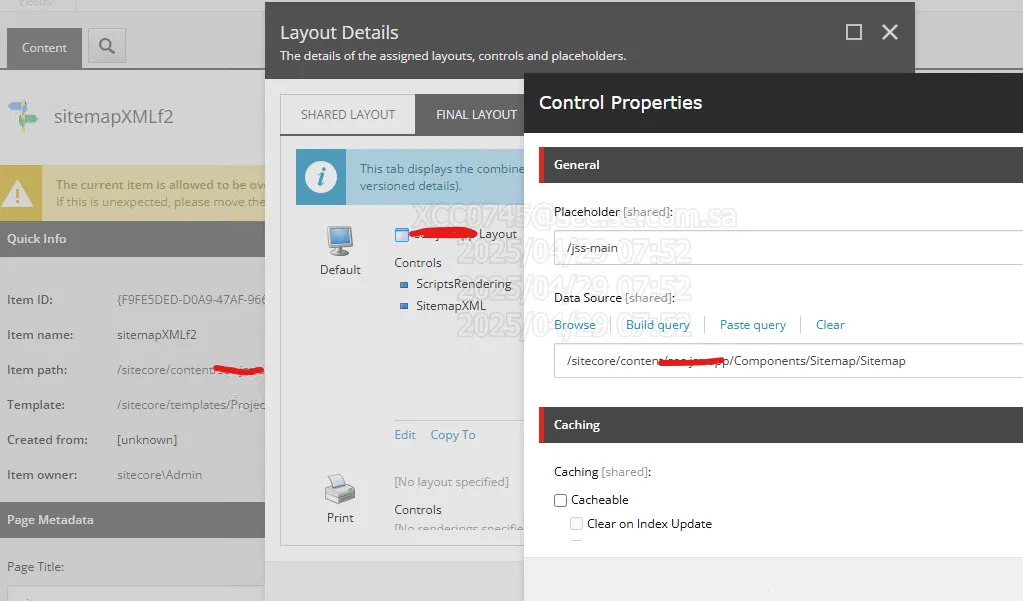Click the sitemapXMLf2 item icon
The image size is (1023, 601).
point(22,117)
